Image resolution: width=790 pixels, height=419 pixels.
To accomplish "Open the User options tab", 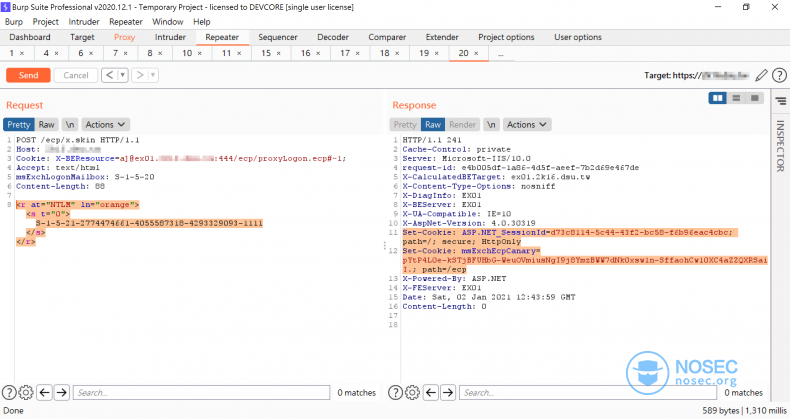I will tap(578, 37).
